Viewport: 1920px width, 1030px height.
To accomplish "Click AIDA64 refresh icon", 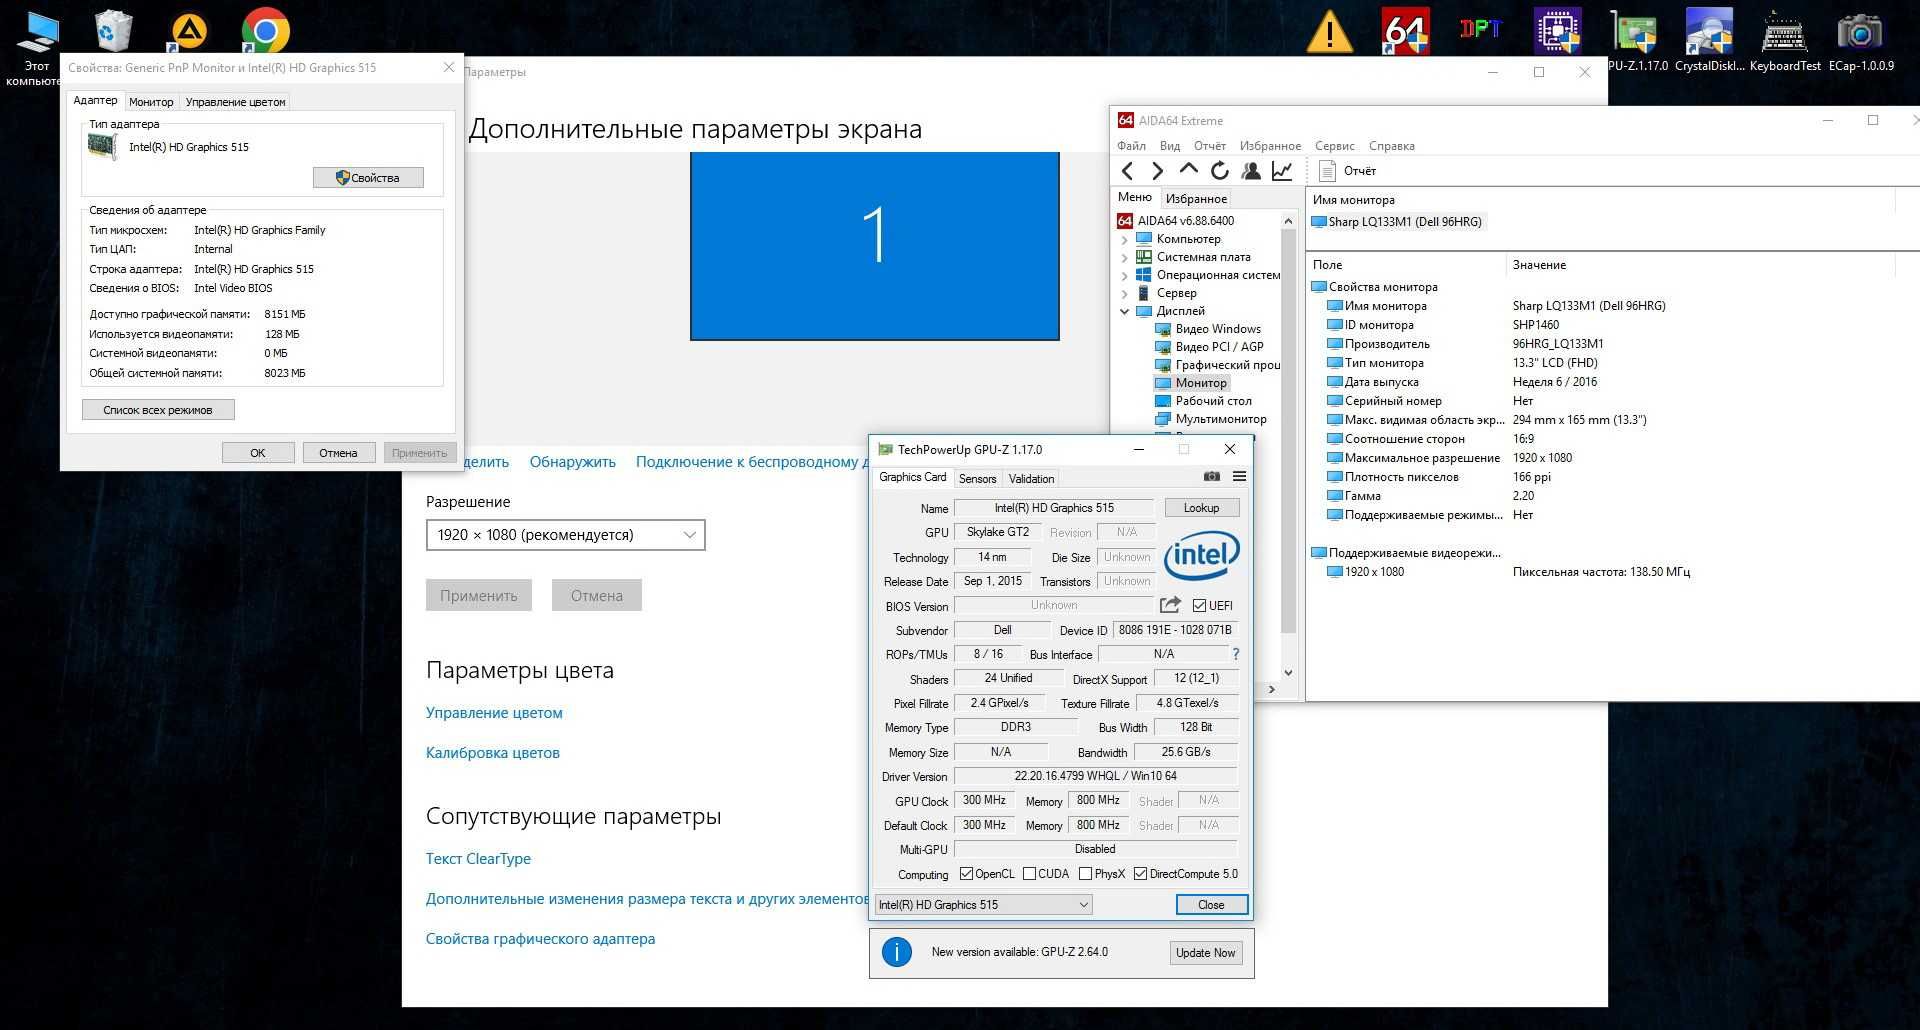I will (x=1219, y=171).
